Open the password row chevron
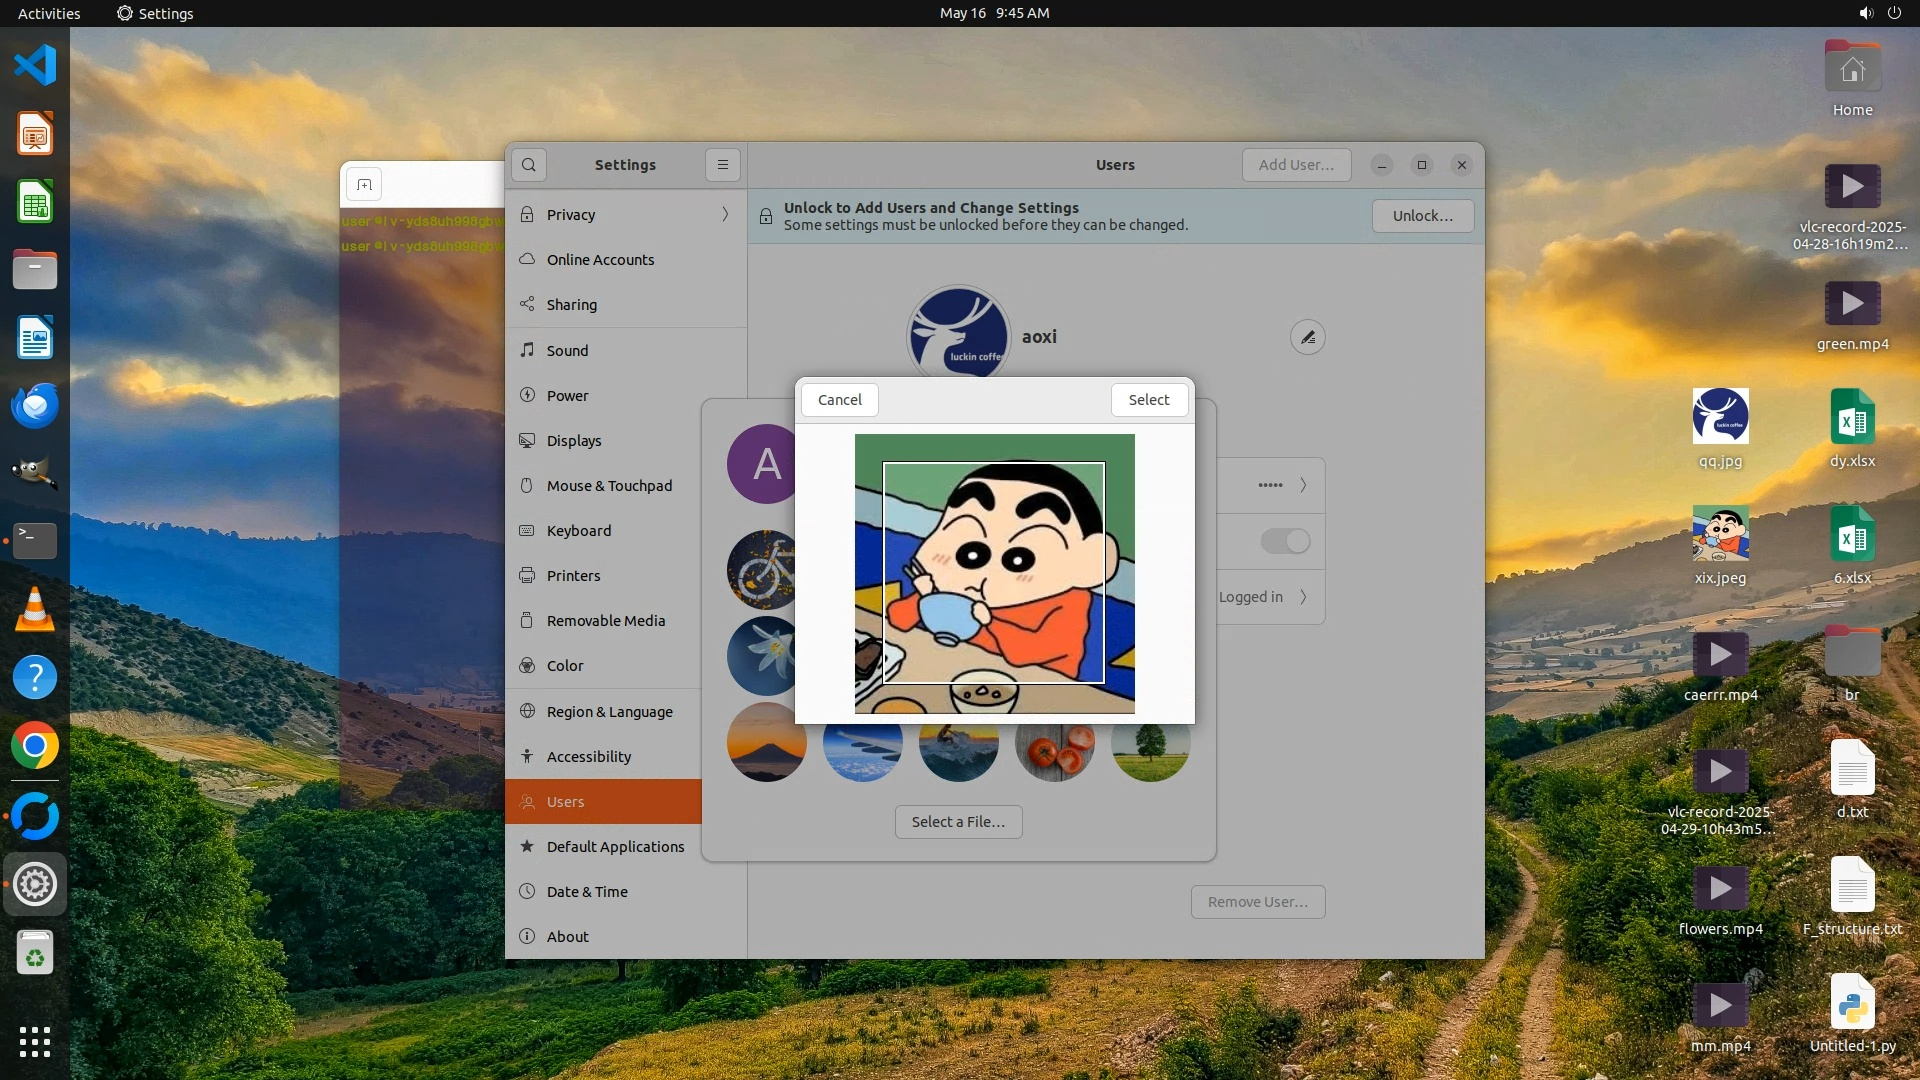1920x1080 pixels. pos(1303,485)
